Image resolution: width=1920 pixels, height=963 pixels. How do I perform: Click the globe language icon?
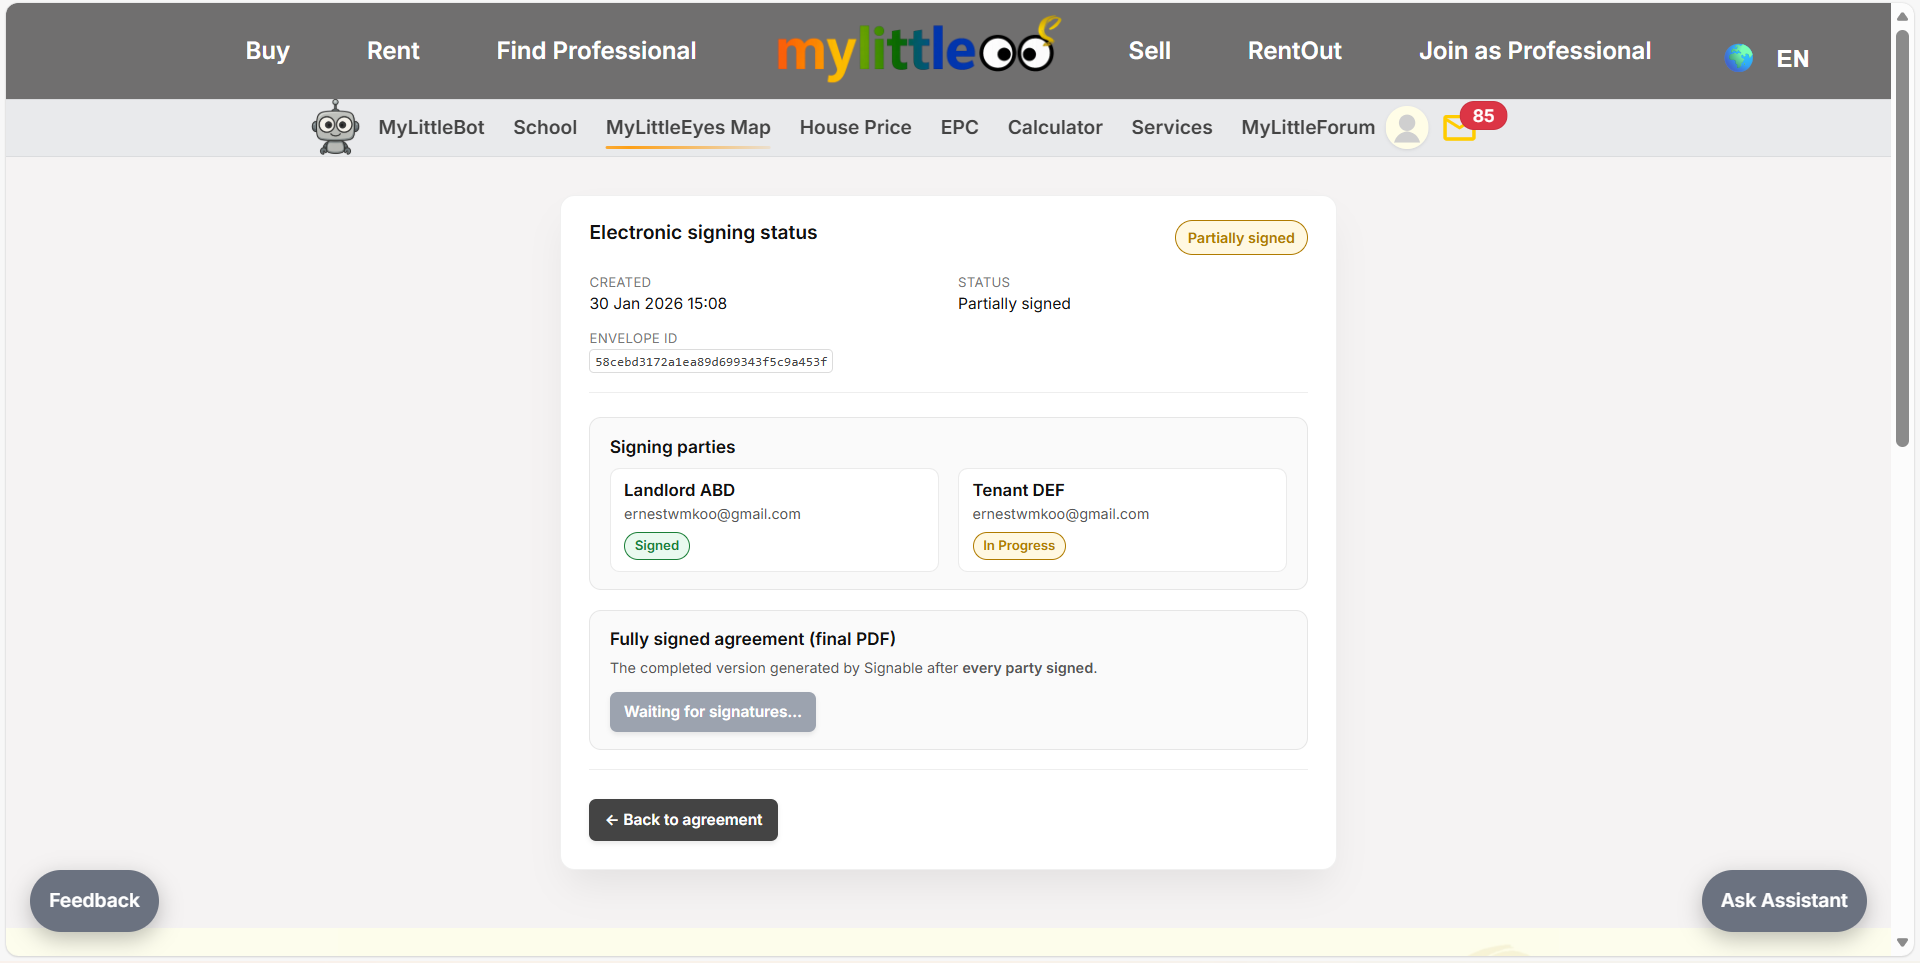(1739, 57)
